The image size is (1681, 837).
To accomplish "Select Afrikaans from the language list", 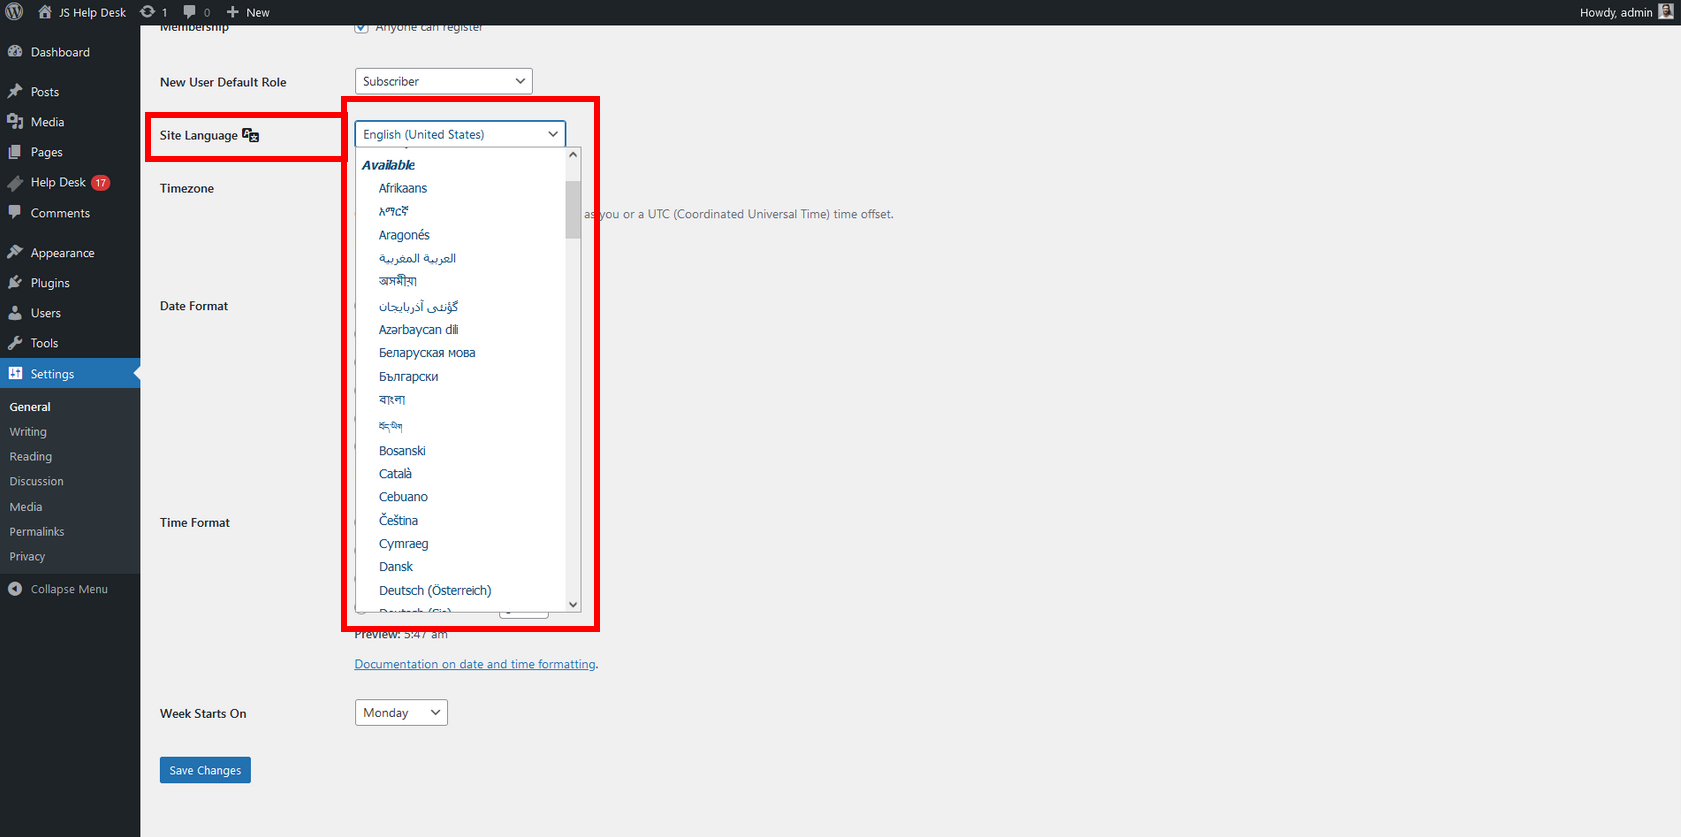I will [403, 188].
